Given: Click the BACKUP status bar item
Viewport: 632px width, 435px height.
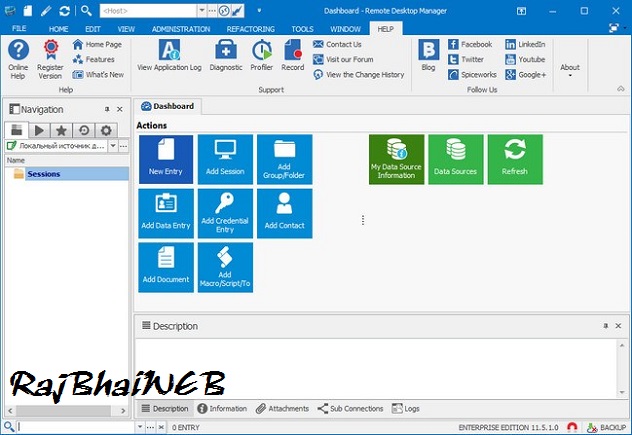Looking at the screenshot, I should coord(607,427).
